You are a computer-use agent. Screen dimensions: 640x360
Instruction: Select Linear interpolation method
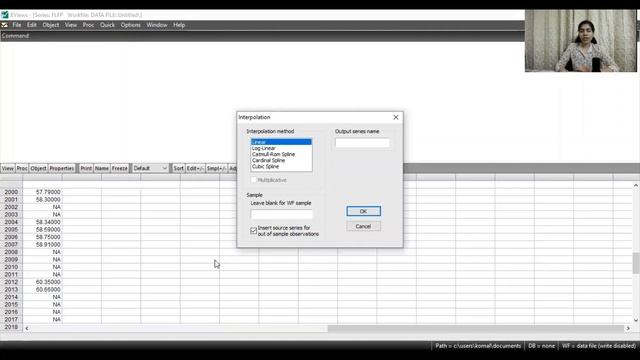pyautogui.click(x=281, y=142)
